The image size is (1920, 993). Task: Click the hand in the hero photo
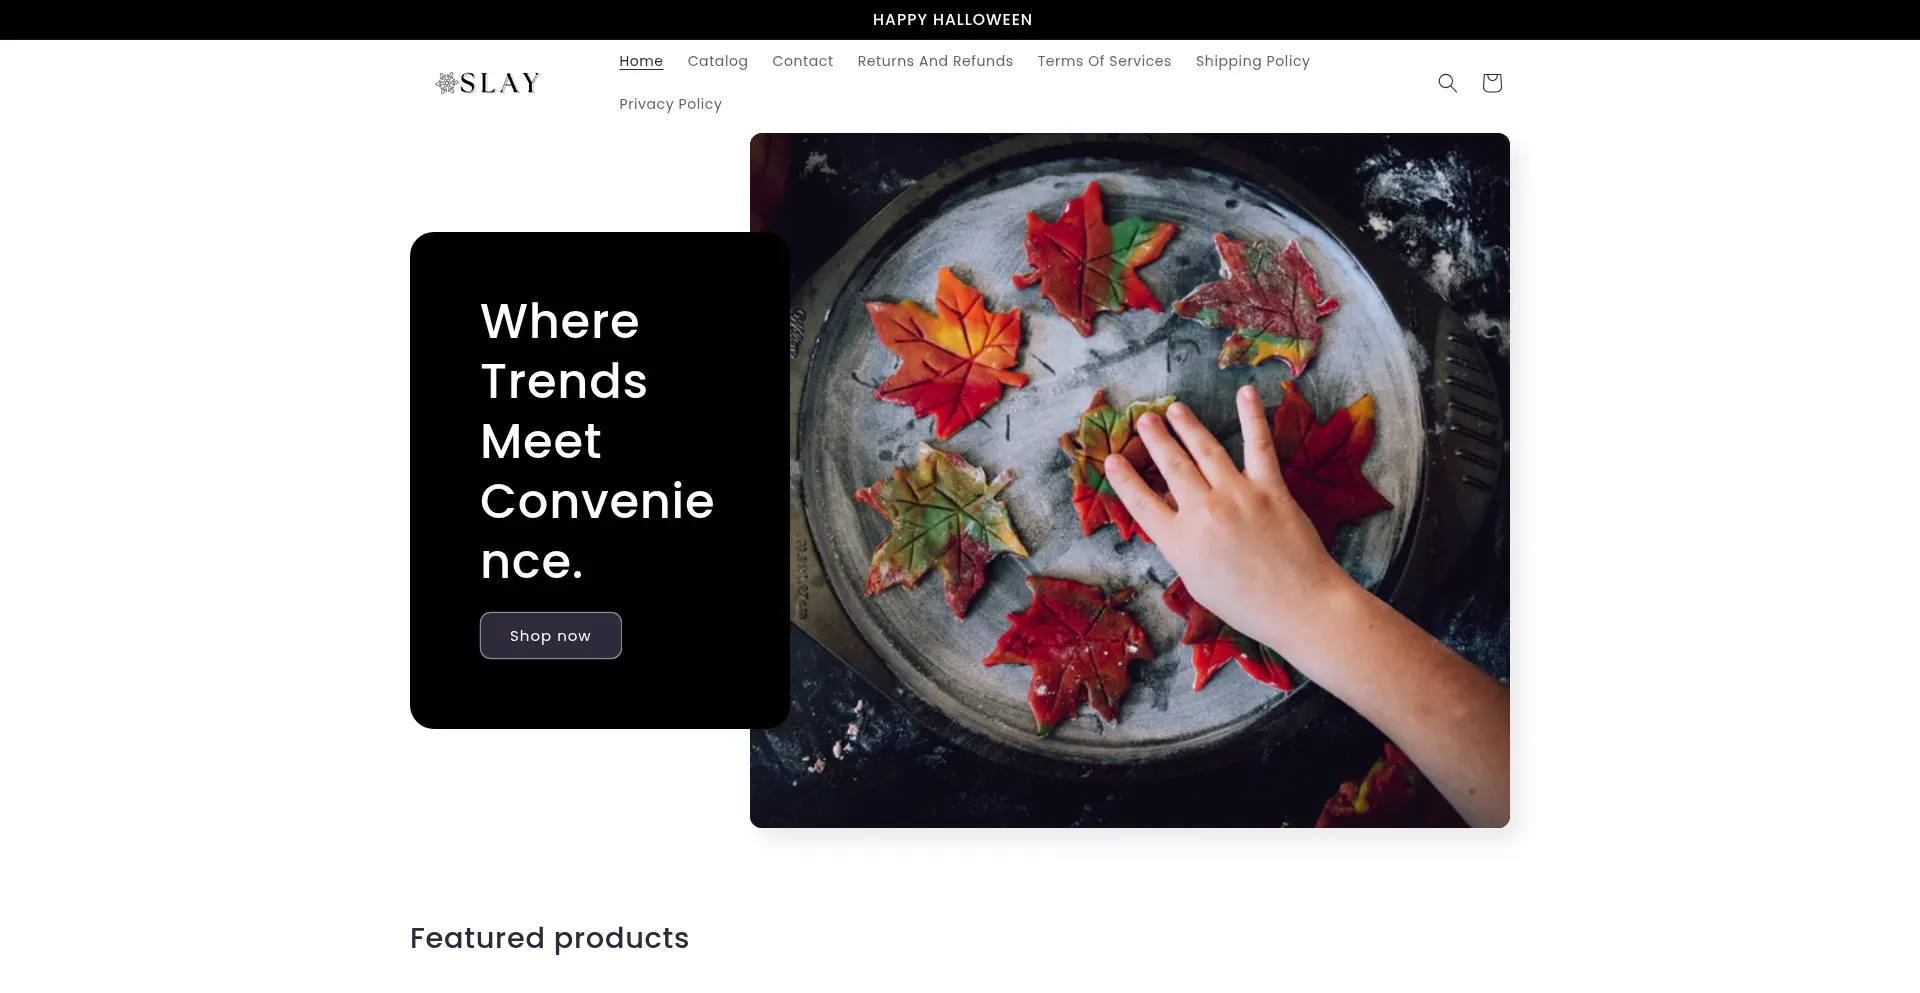[1230, 500]
